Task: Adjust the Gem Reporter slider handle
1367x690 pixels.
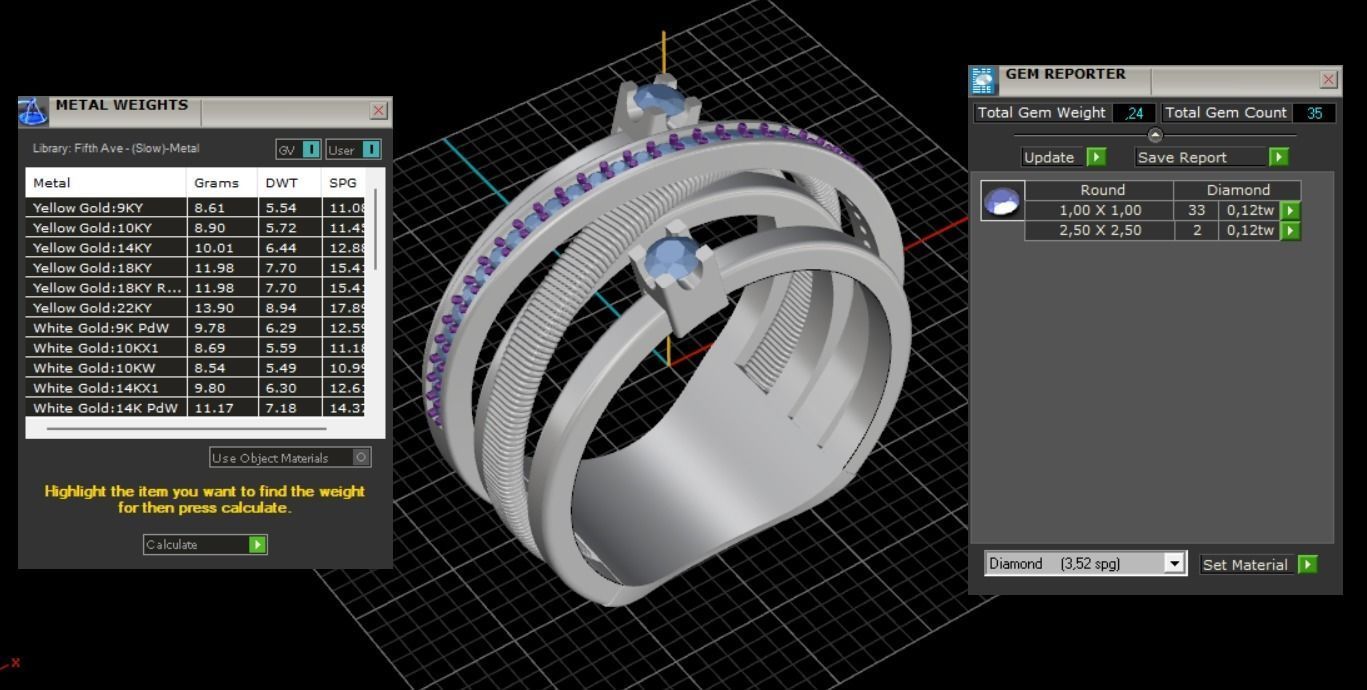Action: click(x=1155, y=135)
